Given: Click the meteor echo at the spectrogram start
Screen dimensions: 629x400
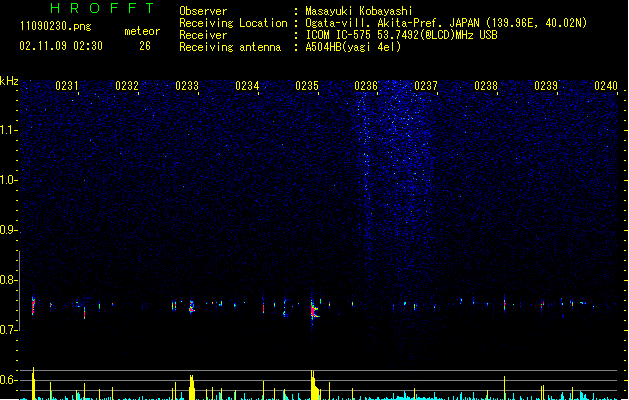Looking at the screenshot, I should tap(33, 305).
